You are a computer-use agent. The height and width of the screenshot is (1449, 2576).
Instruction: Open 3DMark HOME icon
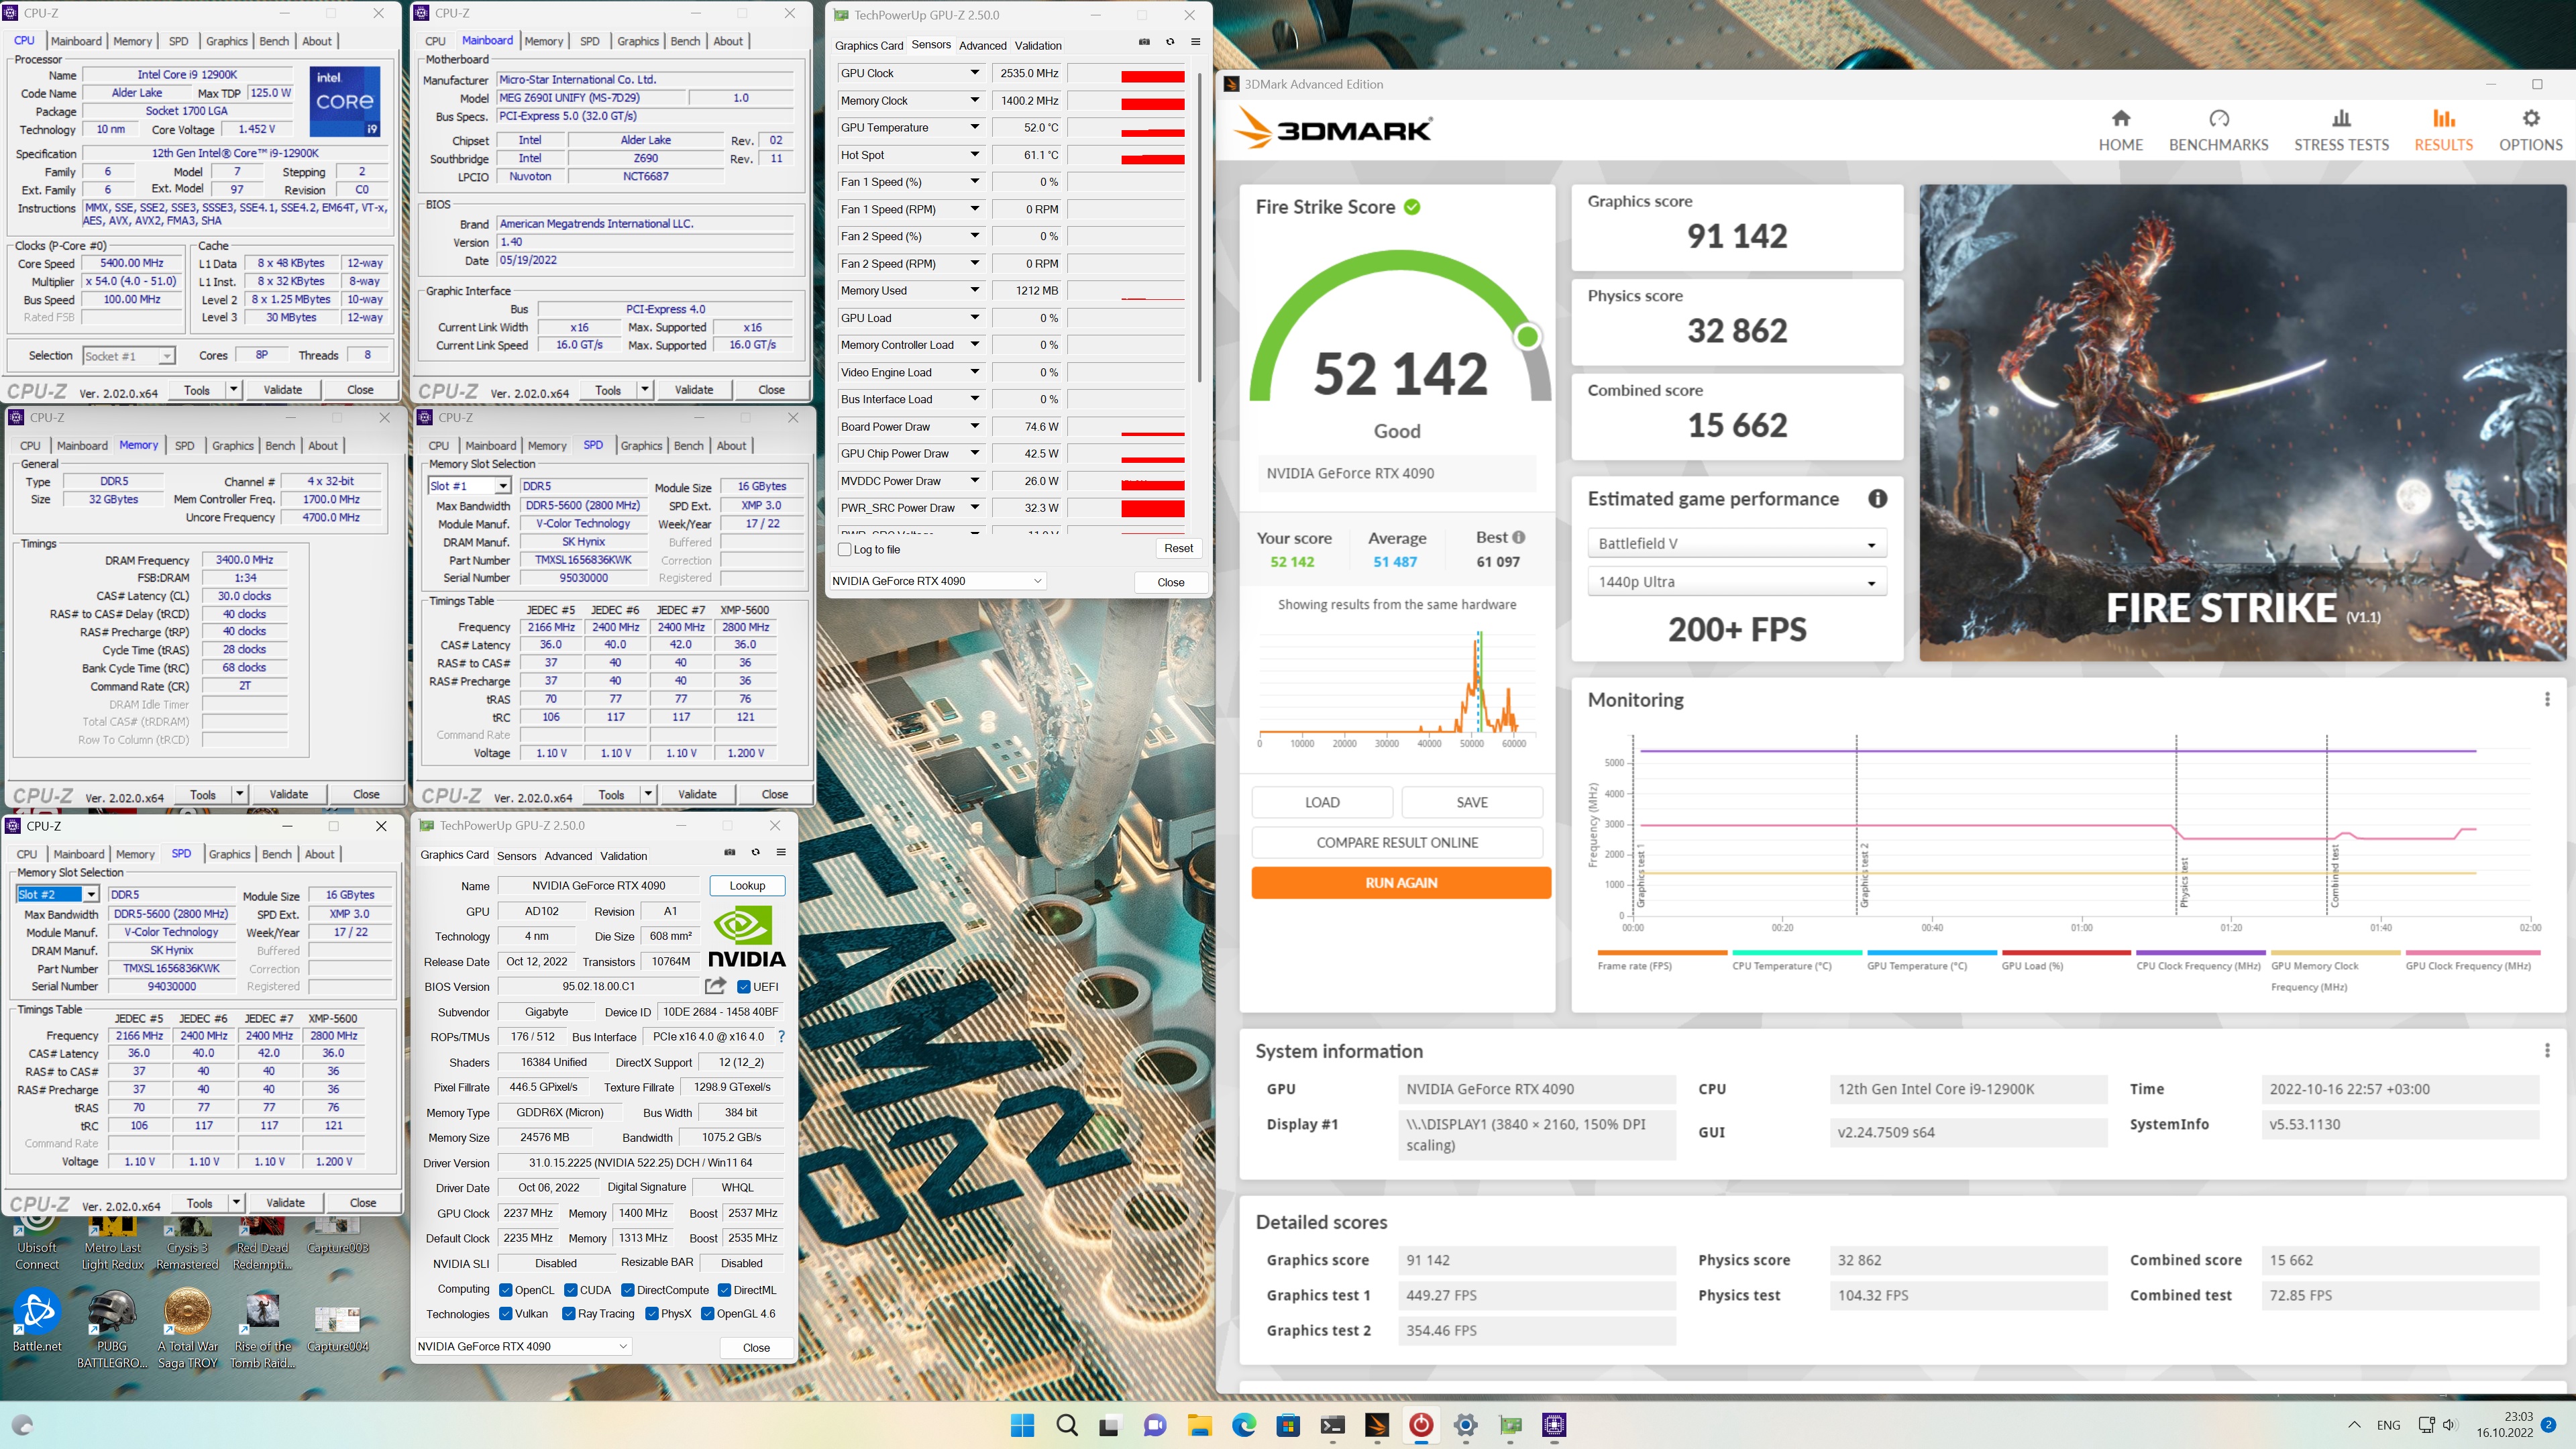tap(2120, 130)
